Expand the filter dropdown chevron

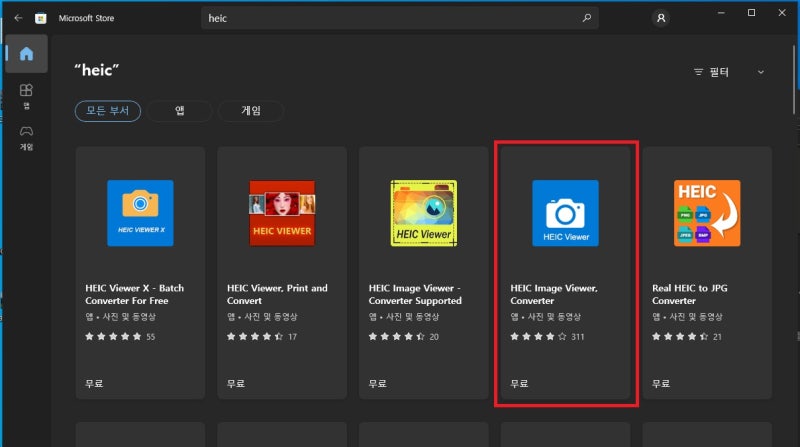[761, 72]
